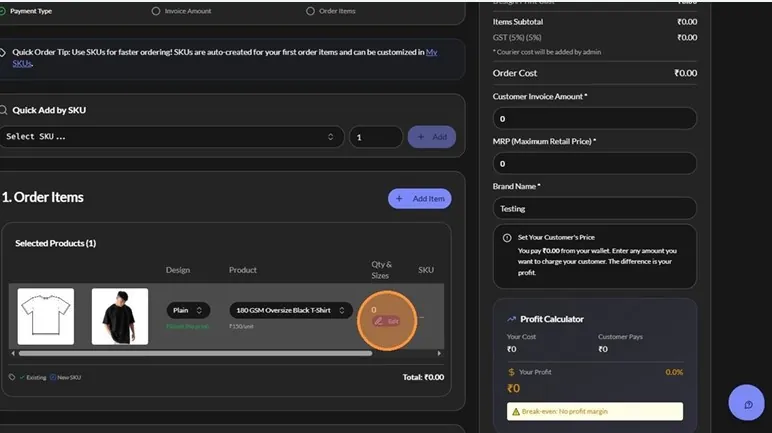Screen dimensions: 772x433
Task: Click the Break-even: No profit margin notice
Action: 595,411
